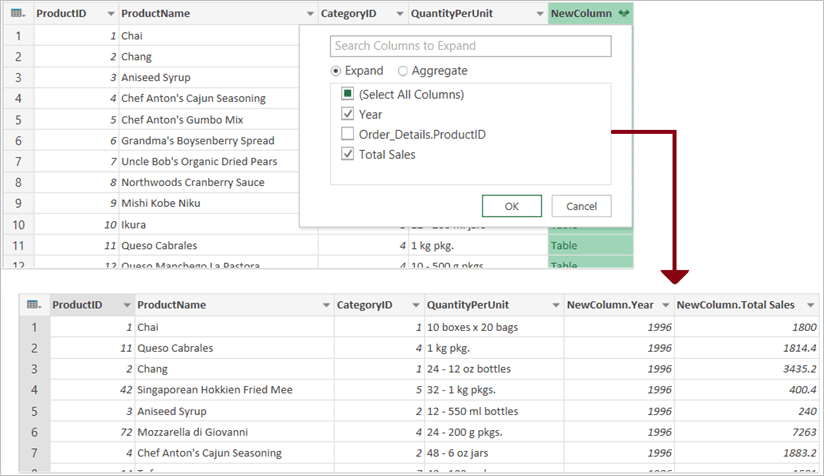
Task: Select the Expand radio option
Action: [x=337, y=71]
